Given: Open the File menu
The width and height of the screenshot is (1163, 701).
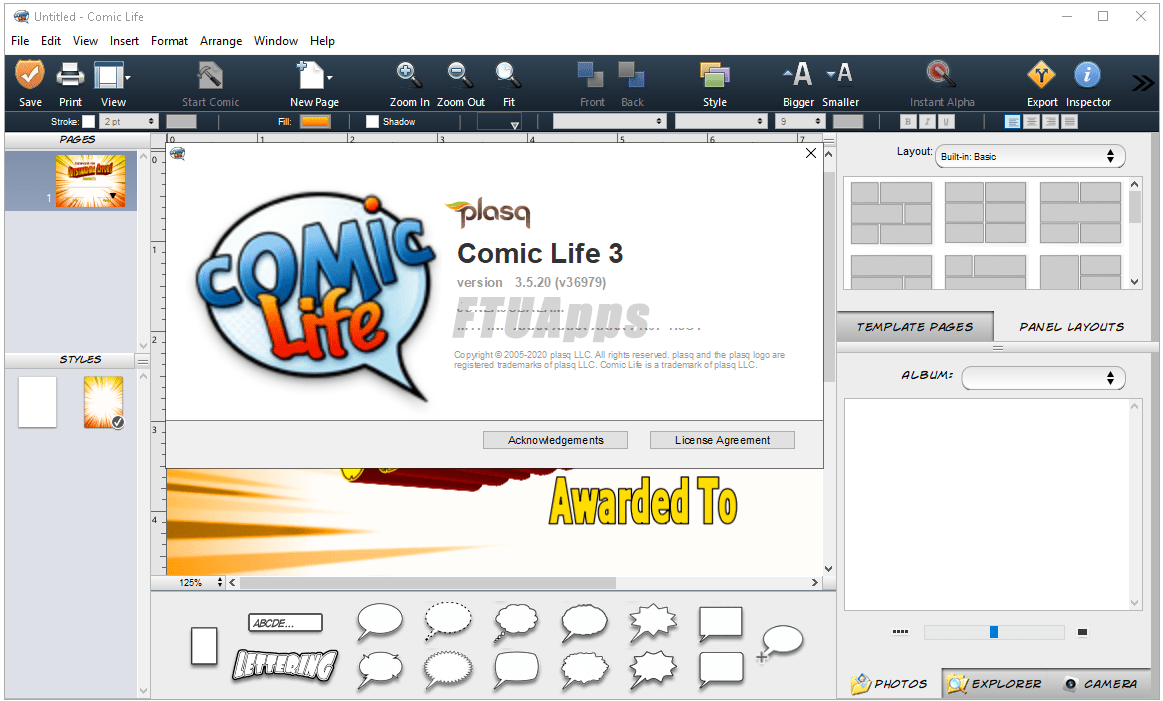Looking at the screenshot, I should [20, 41].
